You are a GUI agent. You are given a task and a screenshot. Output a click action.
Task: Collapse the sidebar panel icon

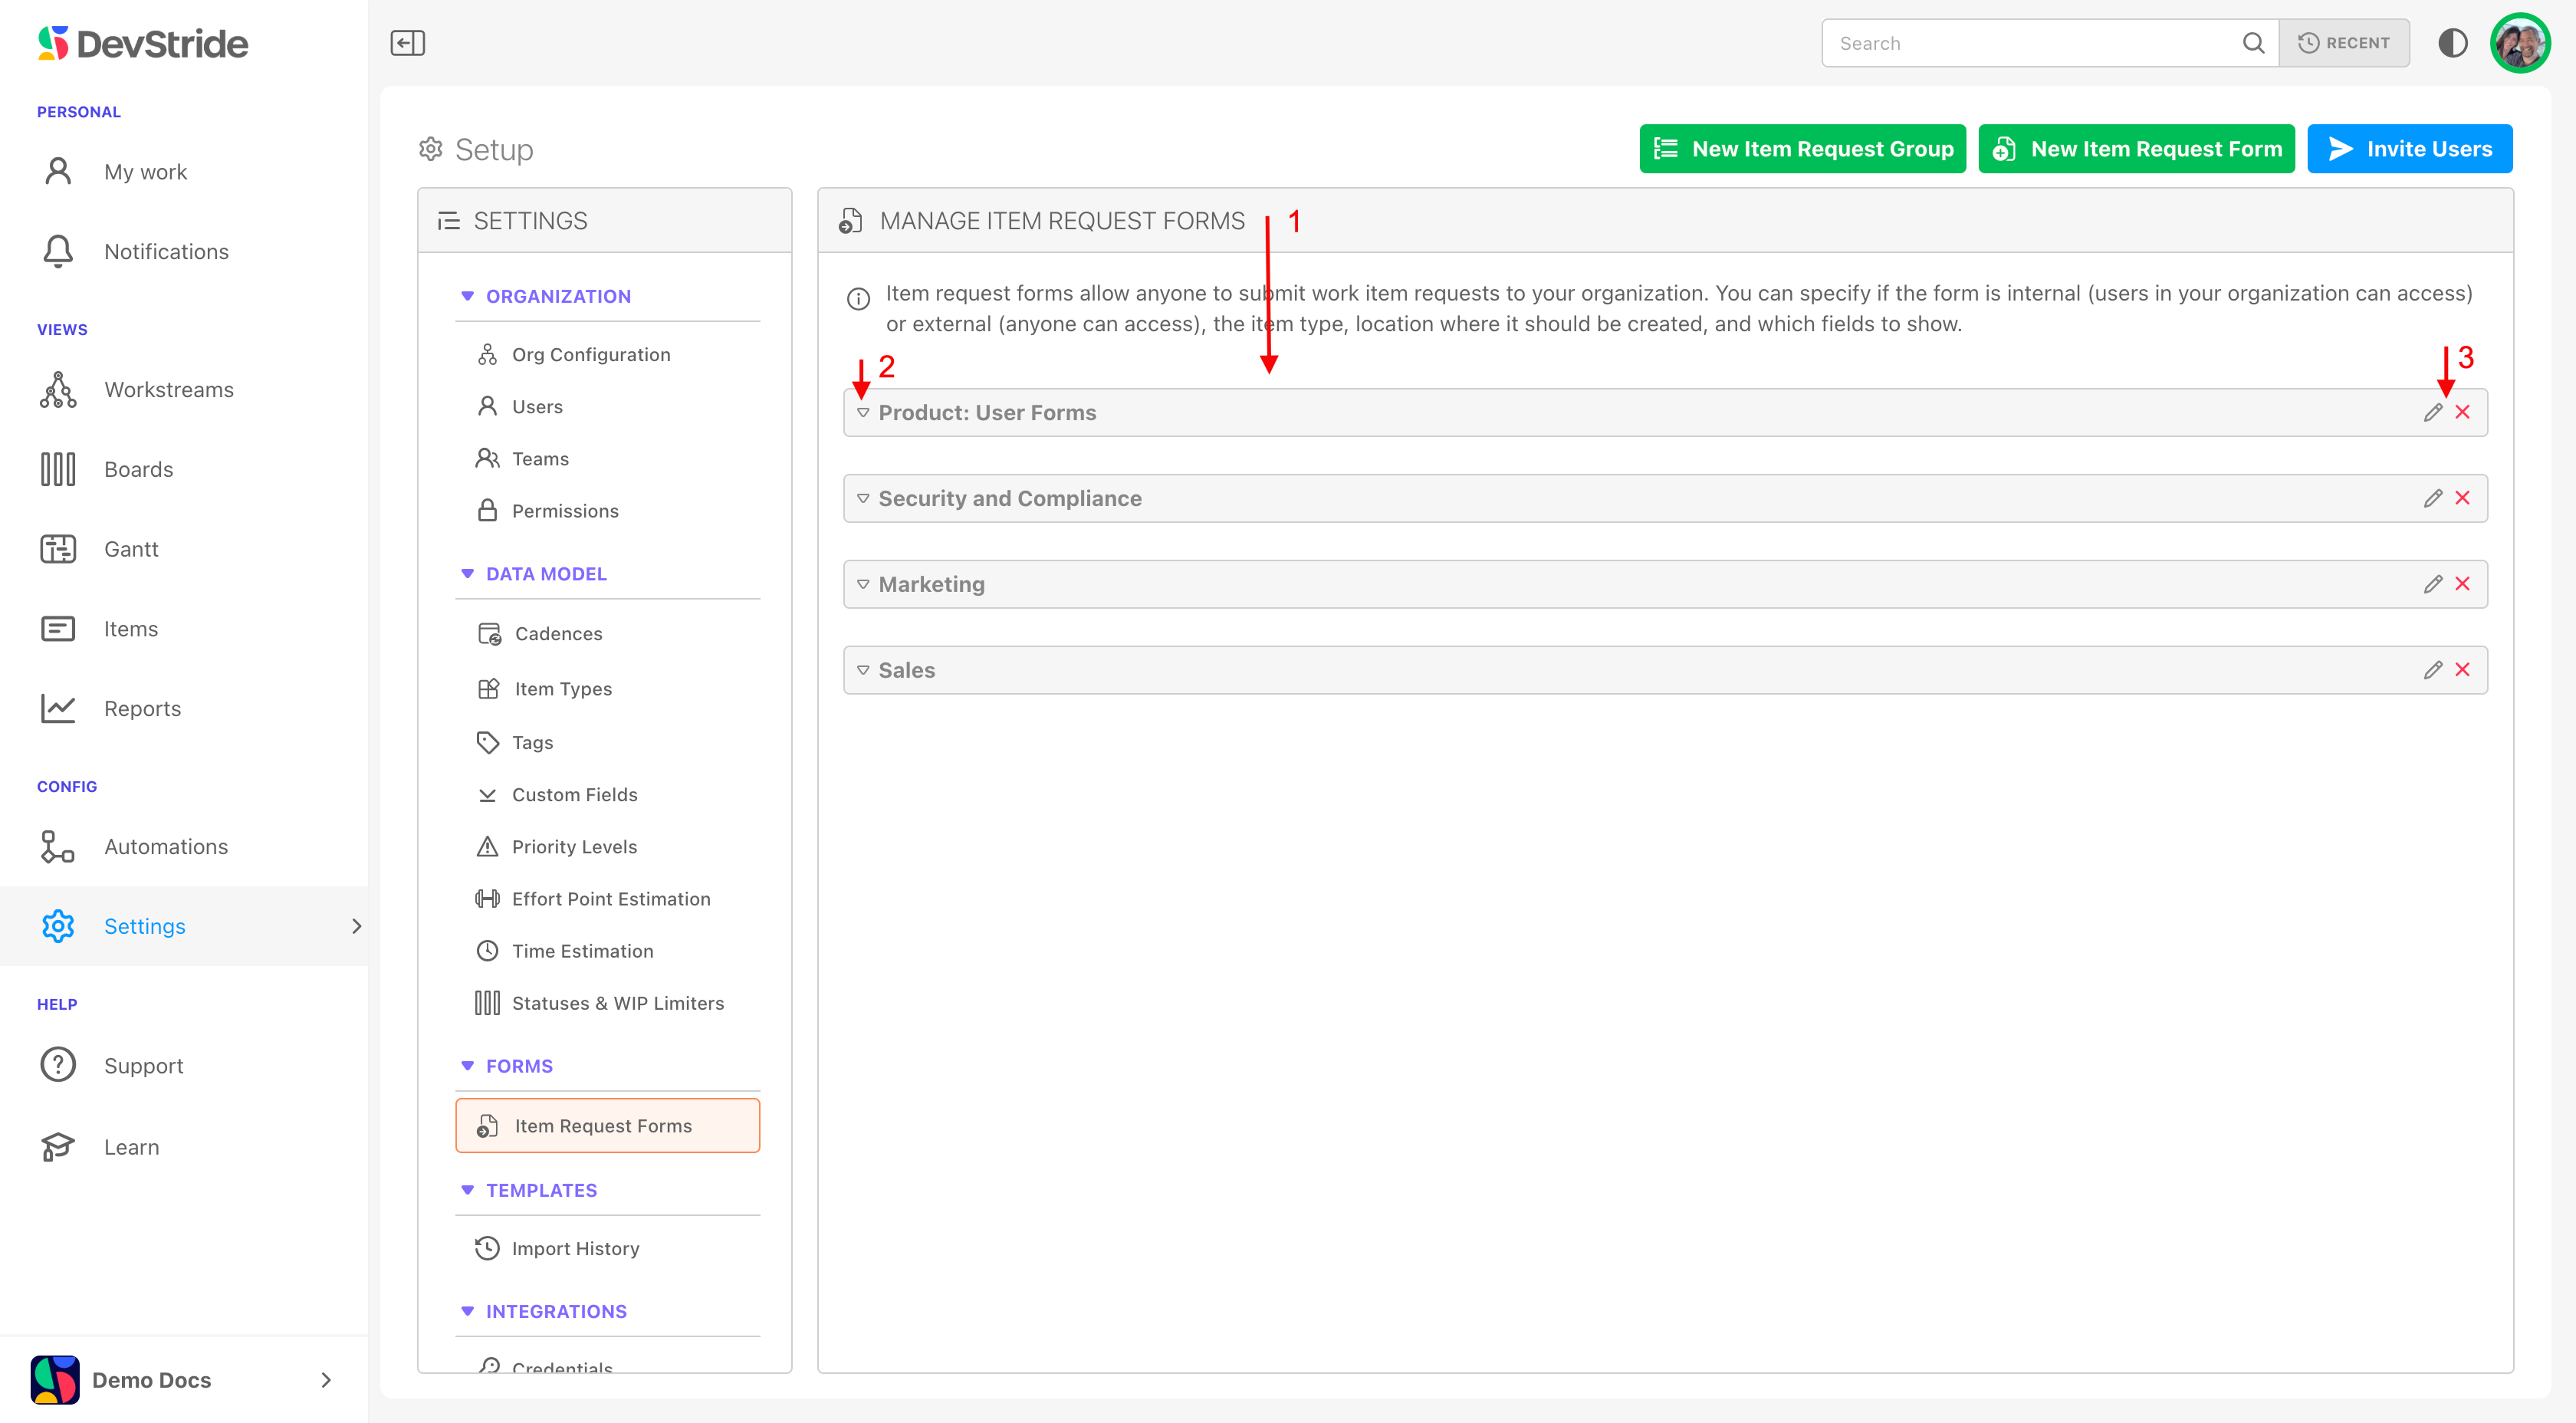point(407,43)
